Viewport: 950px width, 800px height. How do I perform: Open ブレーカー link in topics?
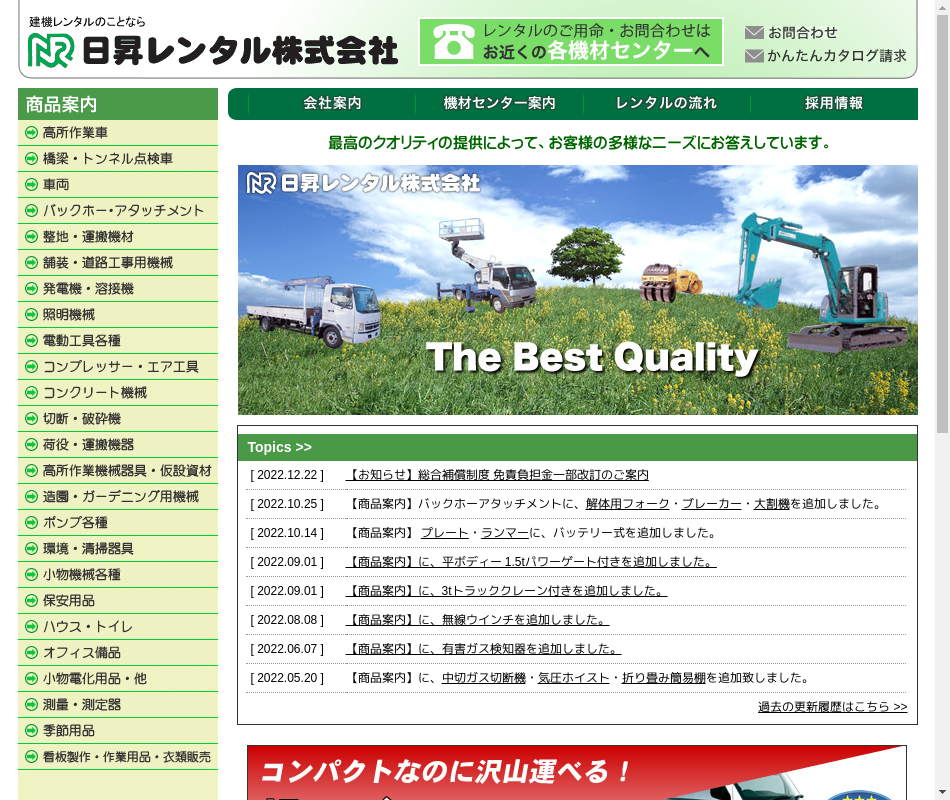point(711,504)
